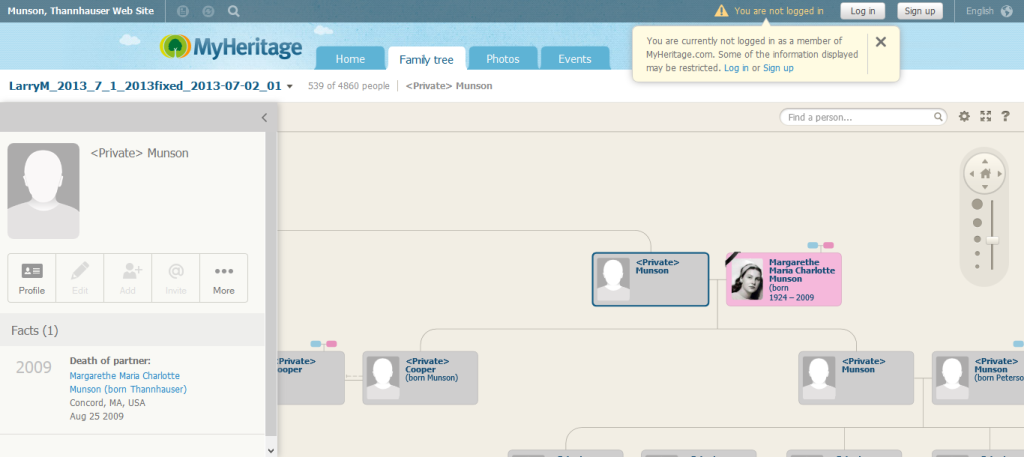Viewport: 1024px width, 457px height.
Task: Open the circular smart matches icon in top bar
Action: (208, 11)
